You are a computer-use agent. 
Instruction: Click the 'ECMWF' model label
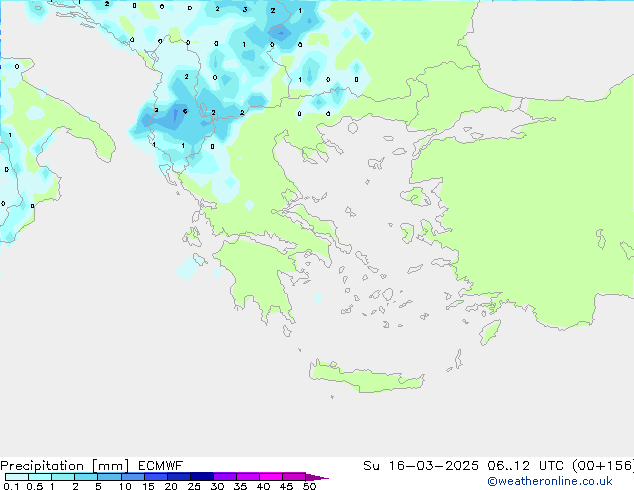[x=161, y=466]
